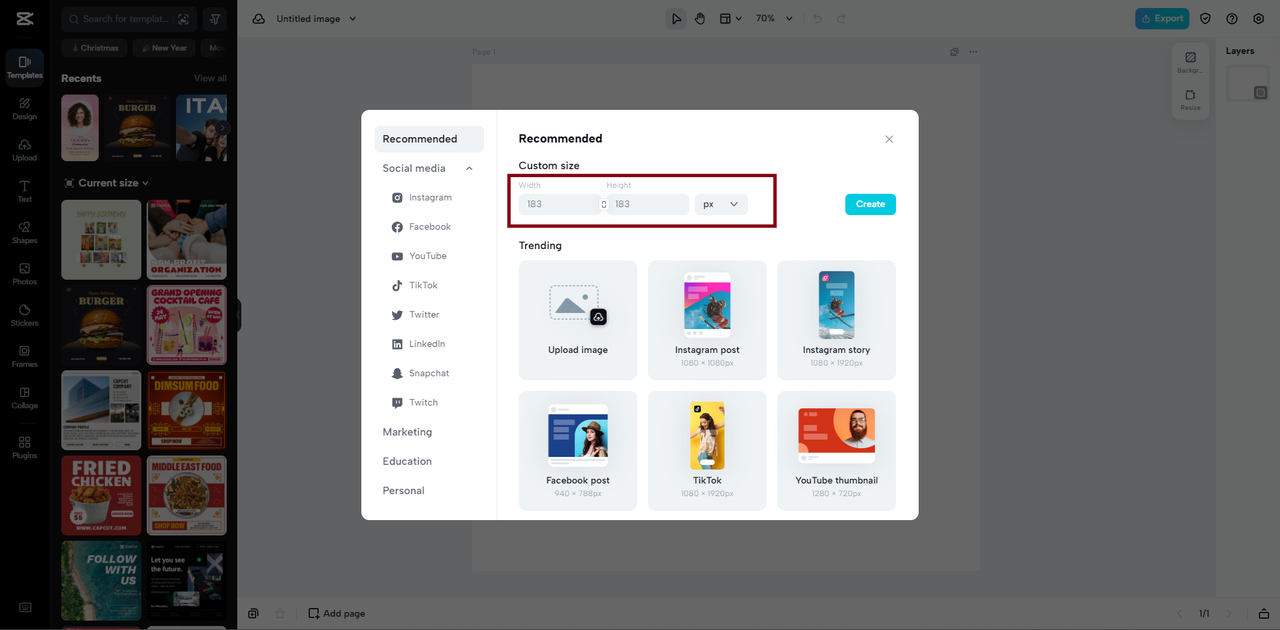The width and height of the screenshot is (1280, 630).
Task: Click the cloud save status icon
Action: point(259,18)
